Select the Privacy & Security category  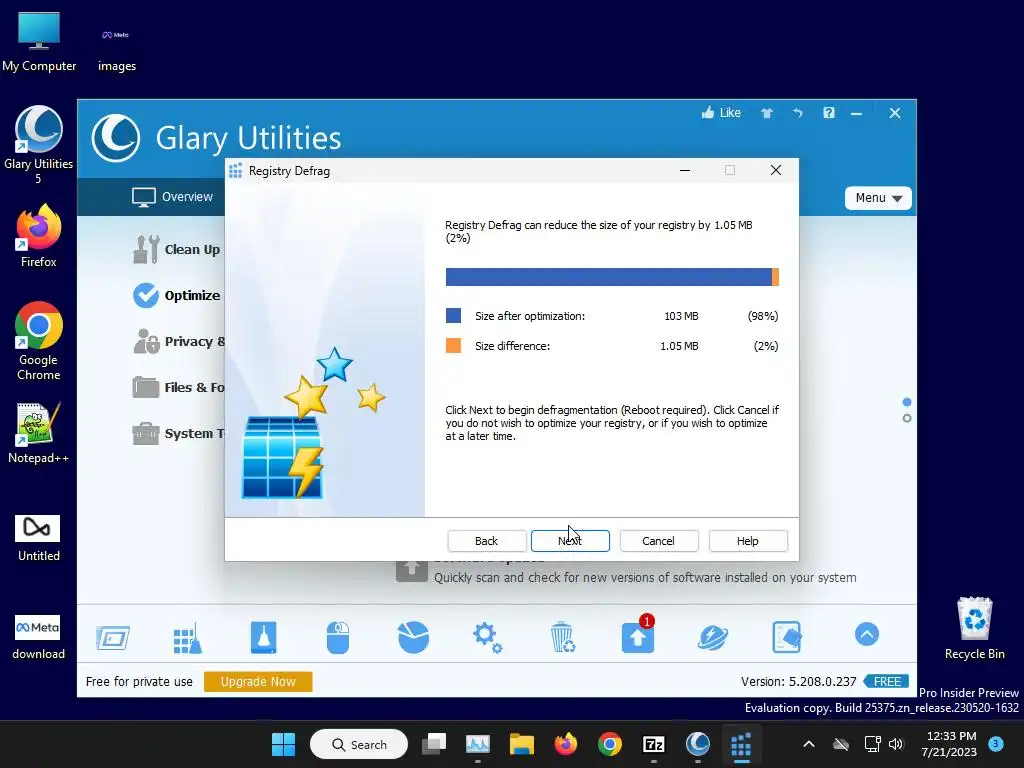(178, 342)
